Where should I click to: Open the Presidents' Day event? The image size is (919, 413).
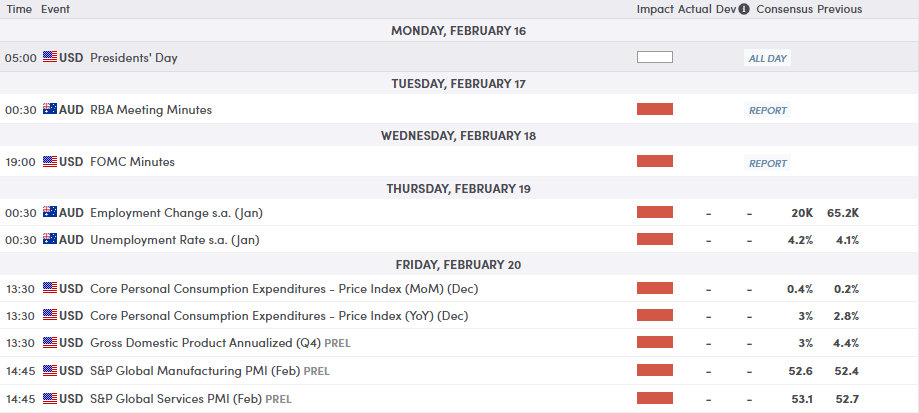[134, 58]
